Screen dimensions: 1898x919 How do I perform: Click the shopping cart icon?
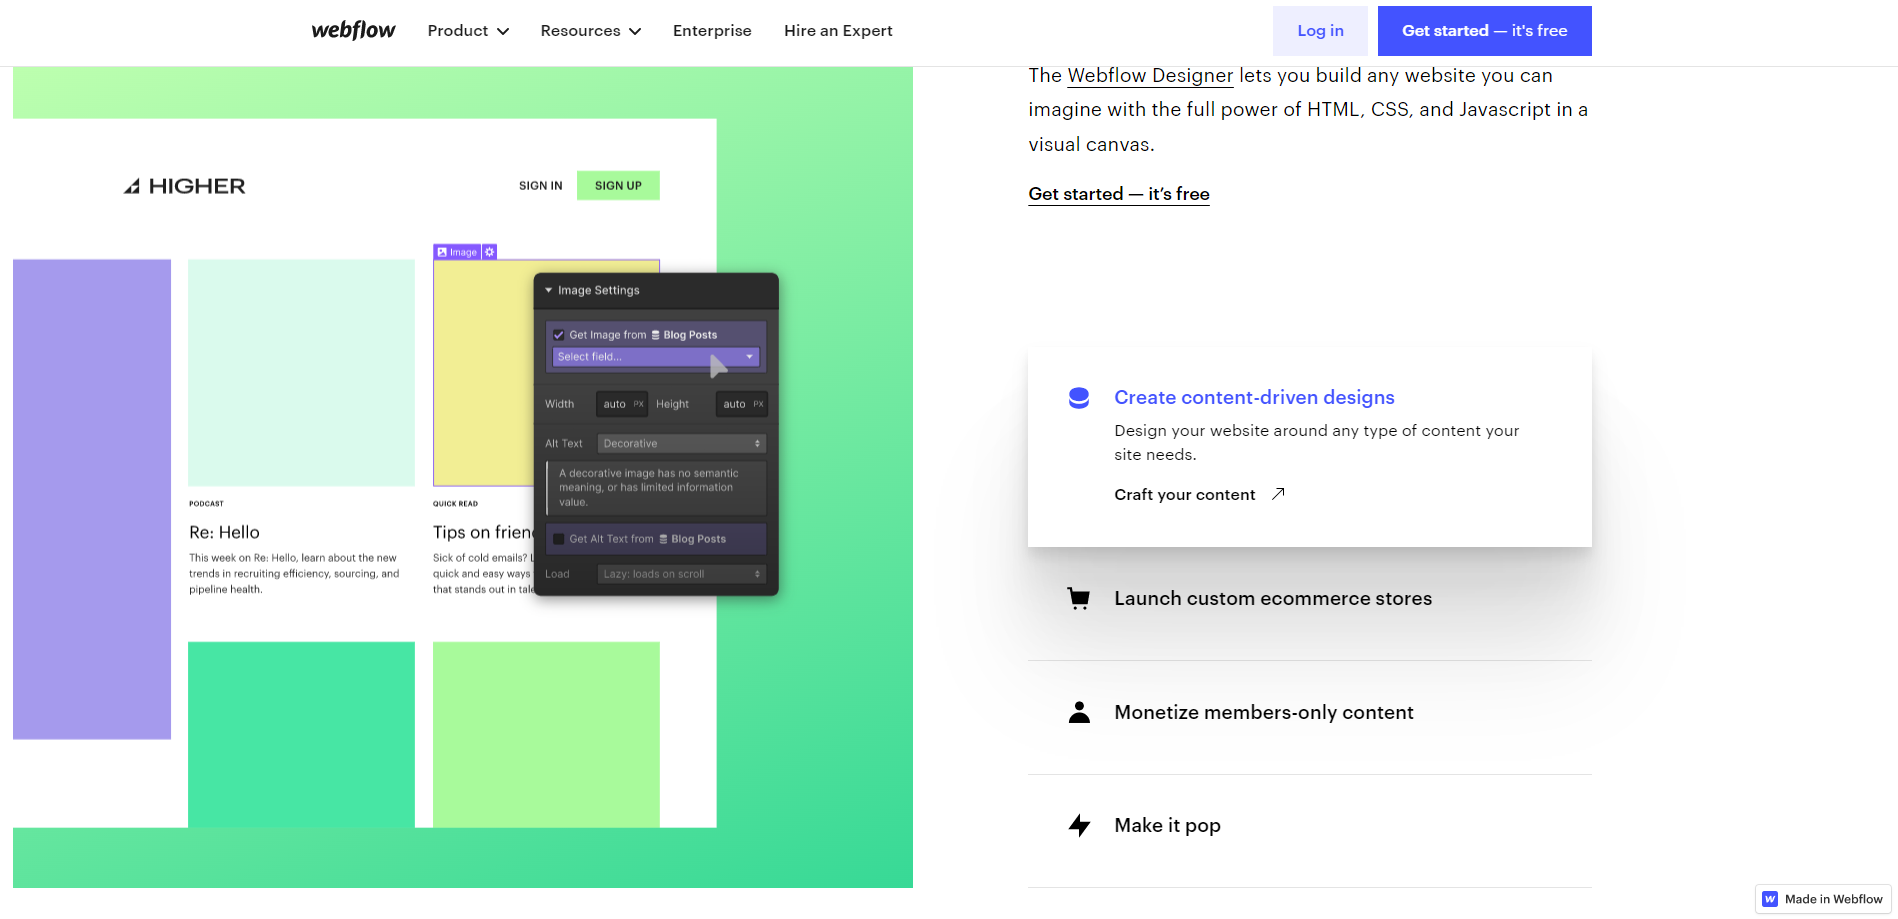(1079, 599)
